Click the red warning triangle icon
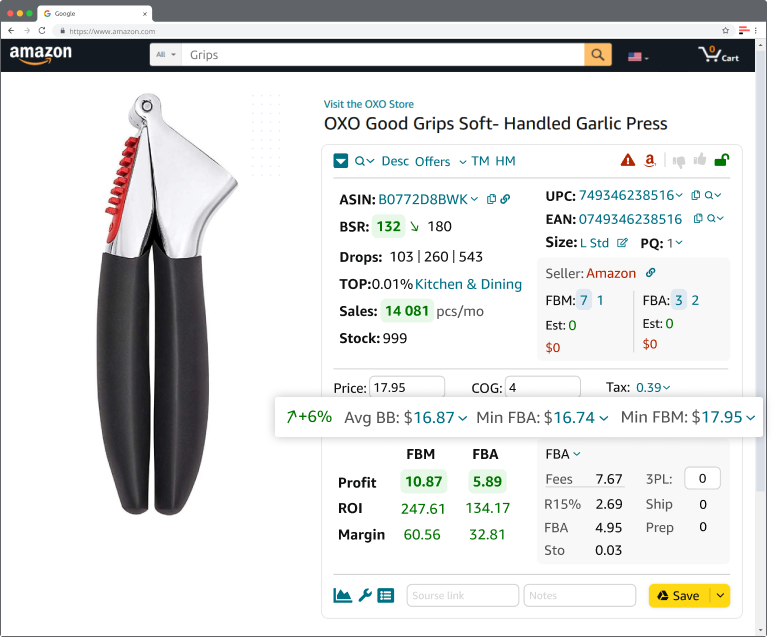This screenshot has width=775, height=637. pyautogui.click(x=628, y=160)
